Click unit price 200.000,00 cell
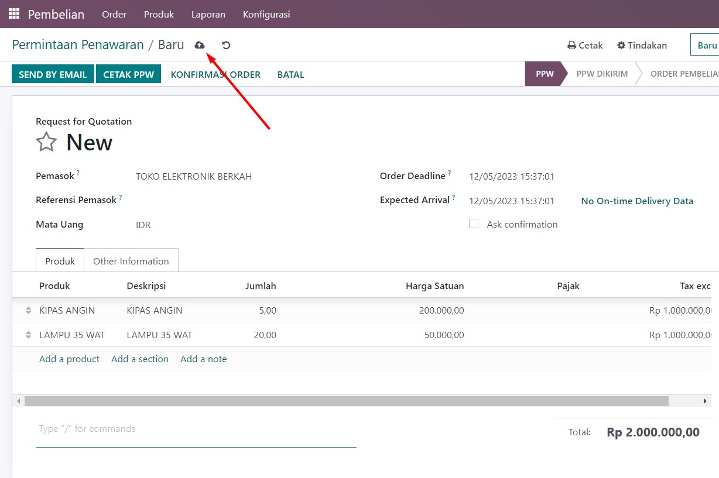719x478 pixels. pyautogui.click(x=442, y=311)
